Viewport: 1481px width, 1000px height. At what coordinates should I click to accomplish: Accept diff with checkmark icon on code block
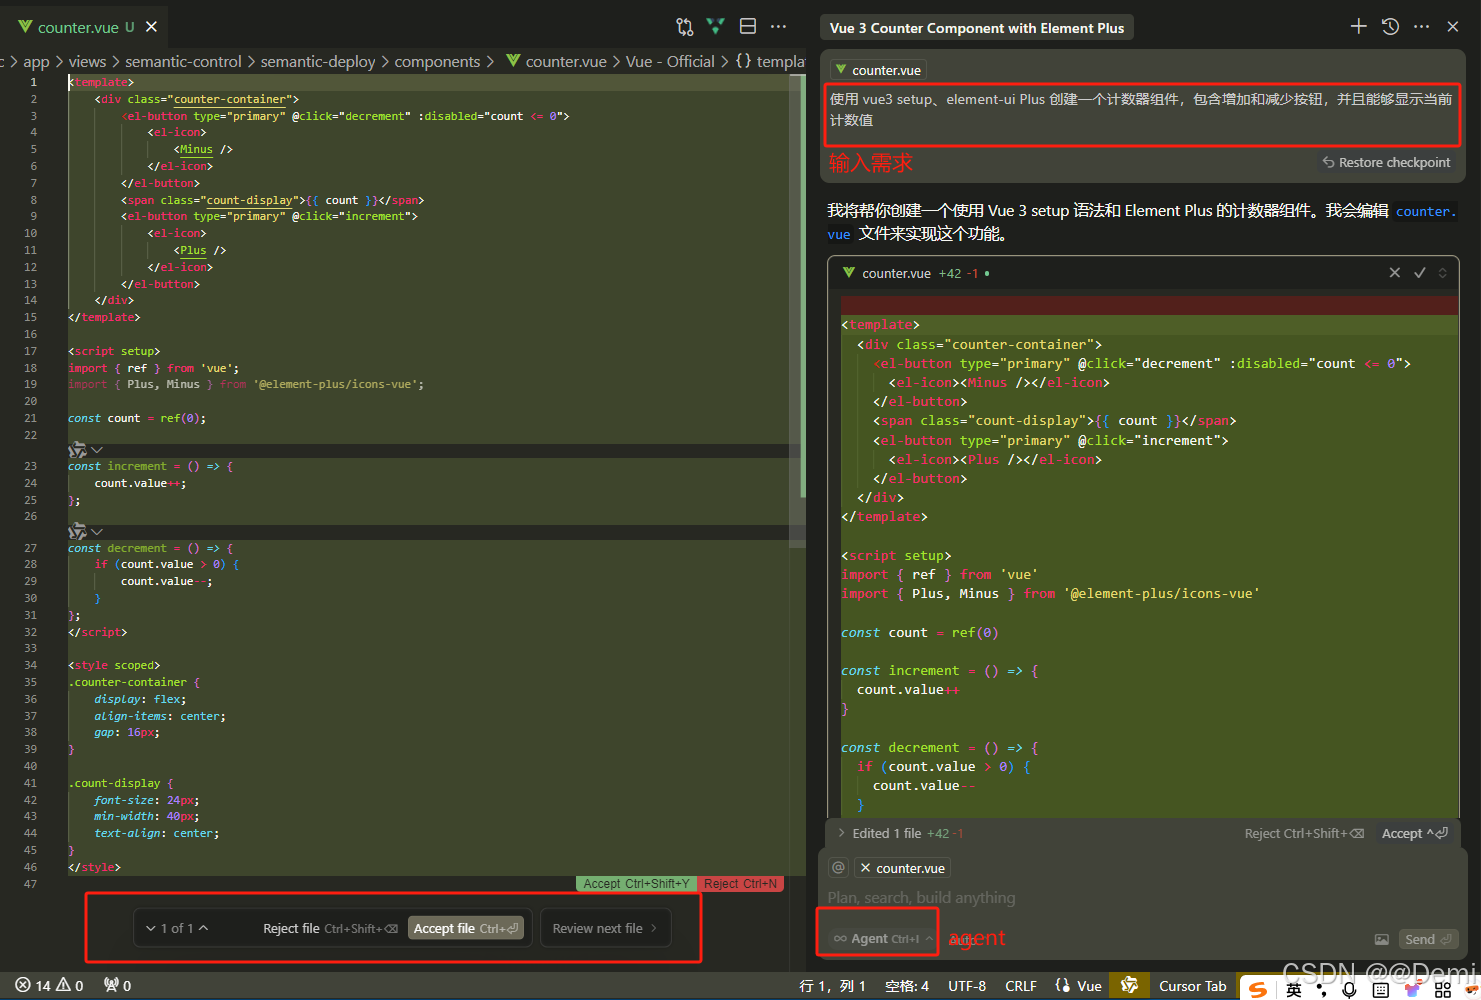[x=1419, y=273]
